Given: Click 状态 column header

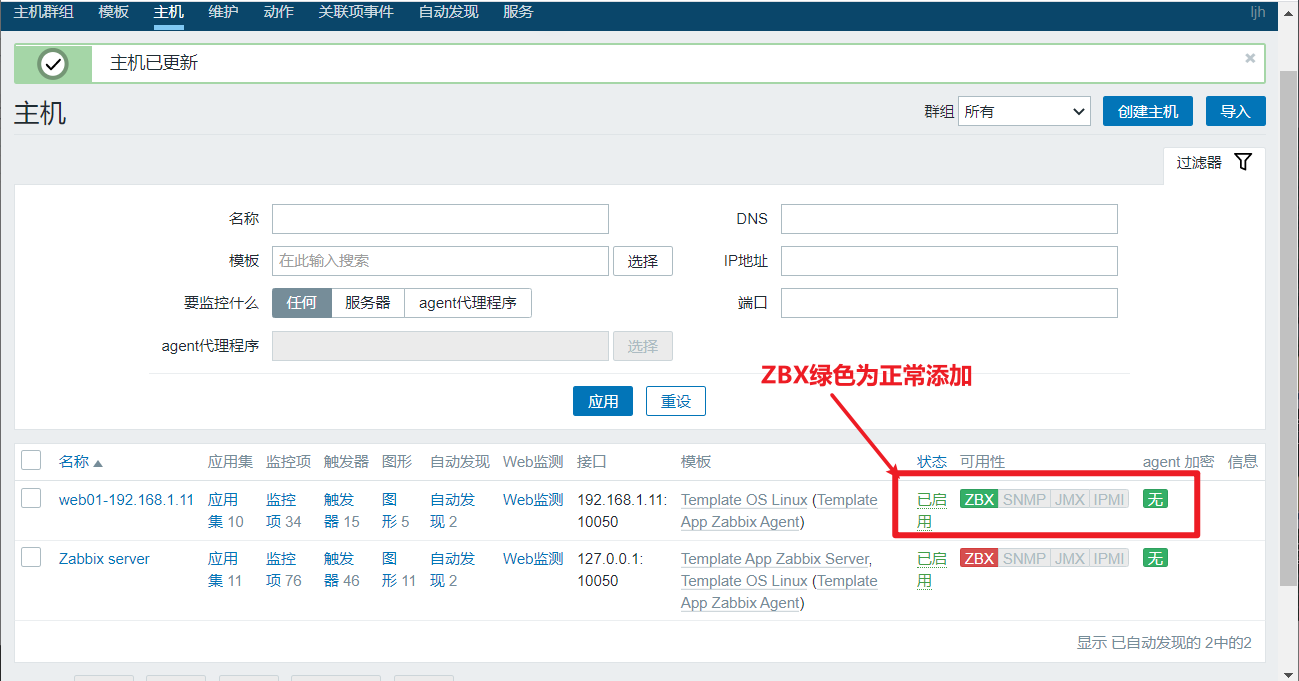Looking at the screenshot, I should click(932, 461).
